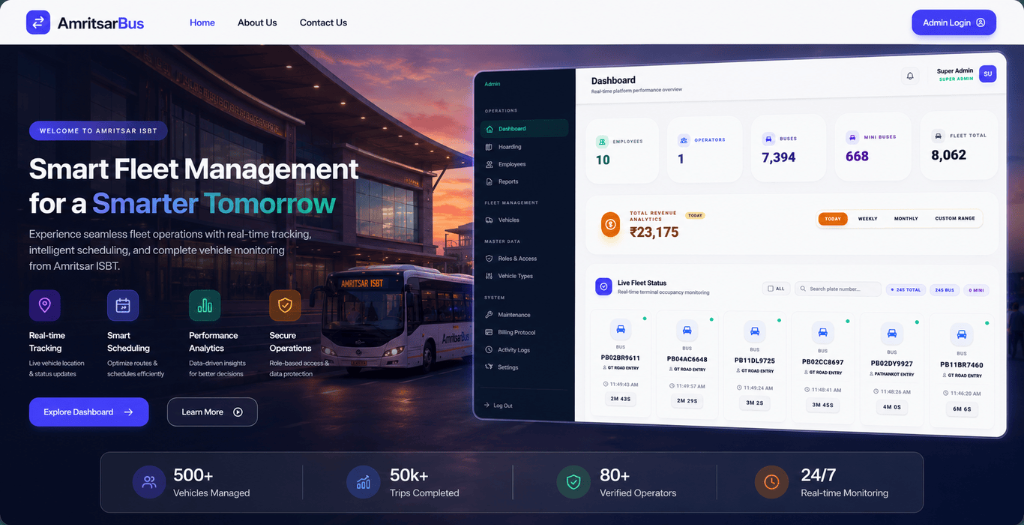Switch revenue analytics to Monthly
The image size is (1024, 525).
coord(906,219)
